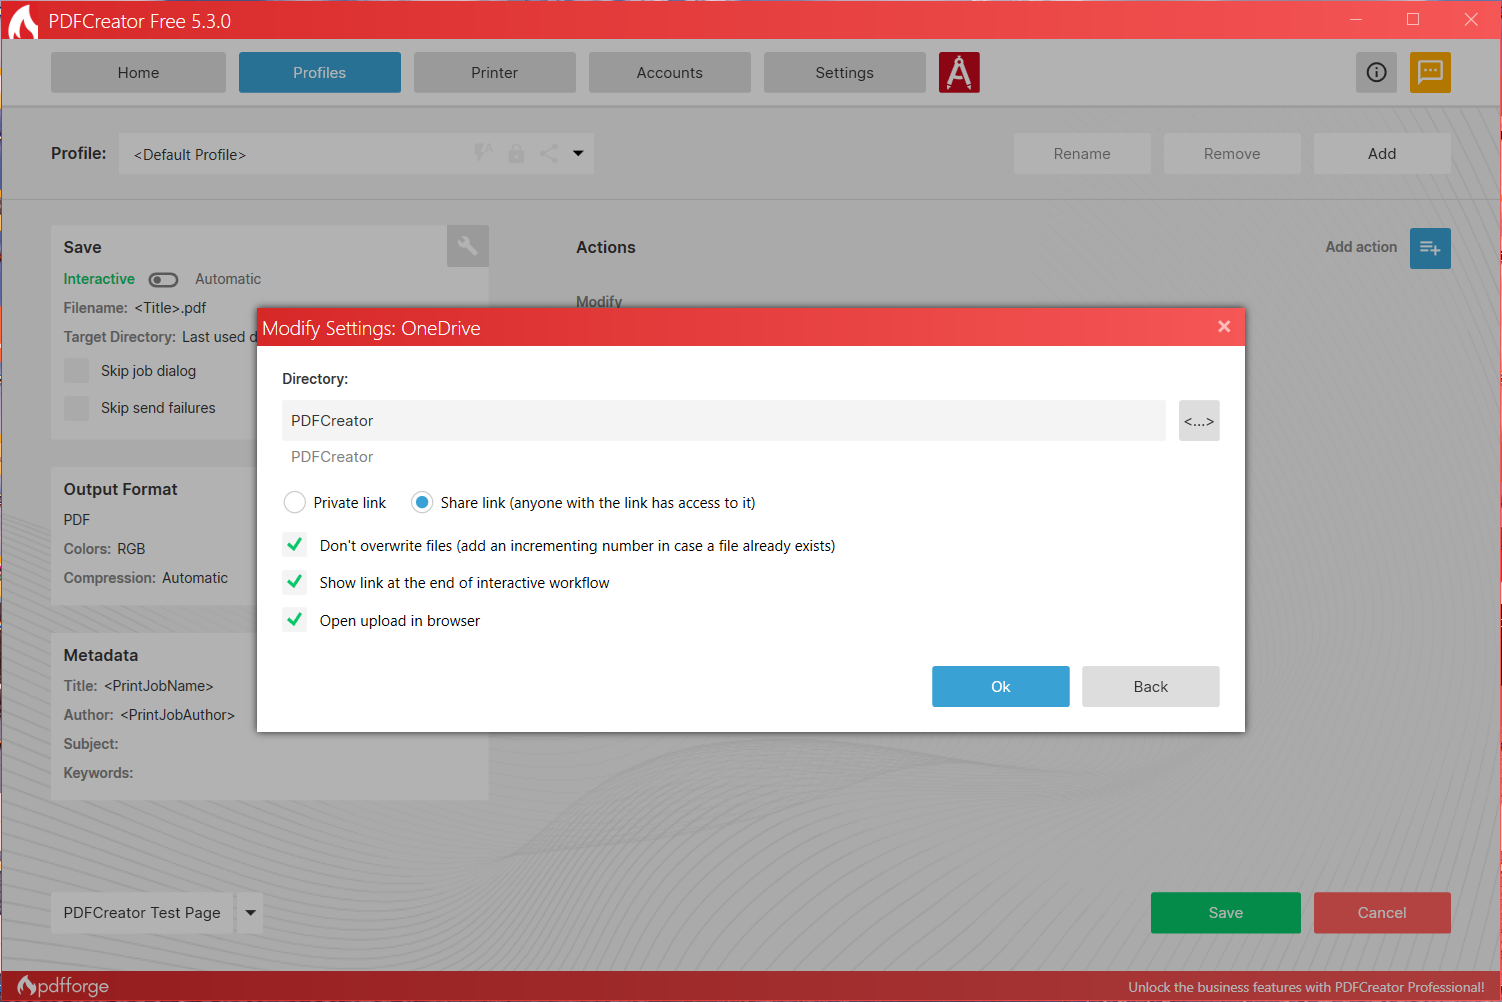Confirm dialog with Ok button
1502x1002 pixels.
tap(1001, 687)
